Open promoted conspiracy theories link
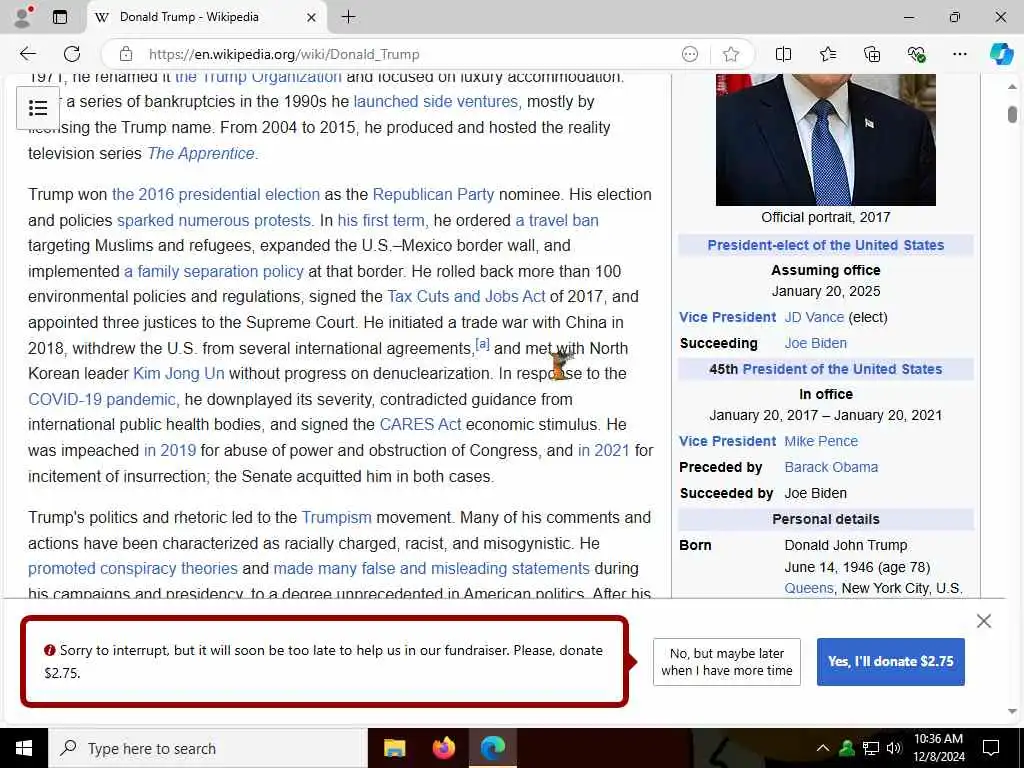This screenshot has height=768, width=1024. pos(133,569)
